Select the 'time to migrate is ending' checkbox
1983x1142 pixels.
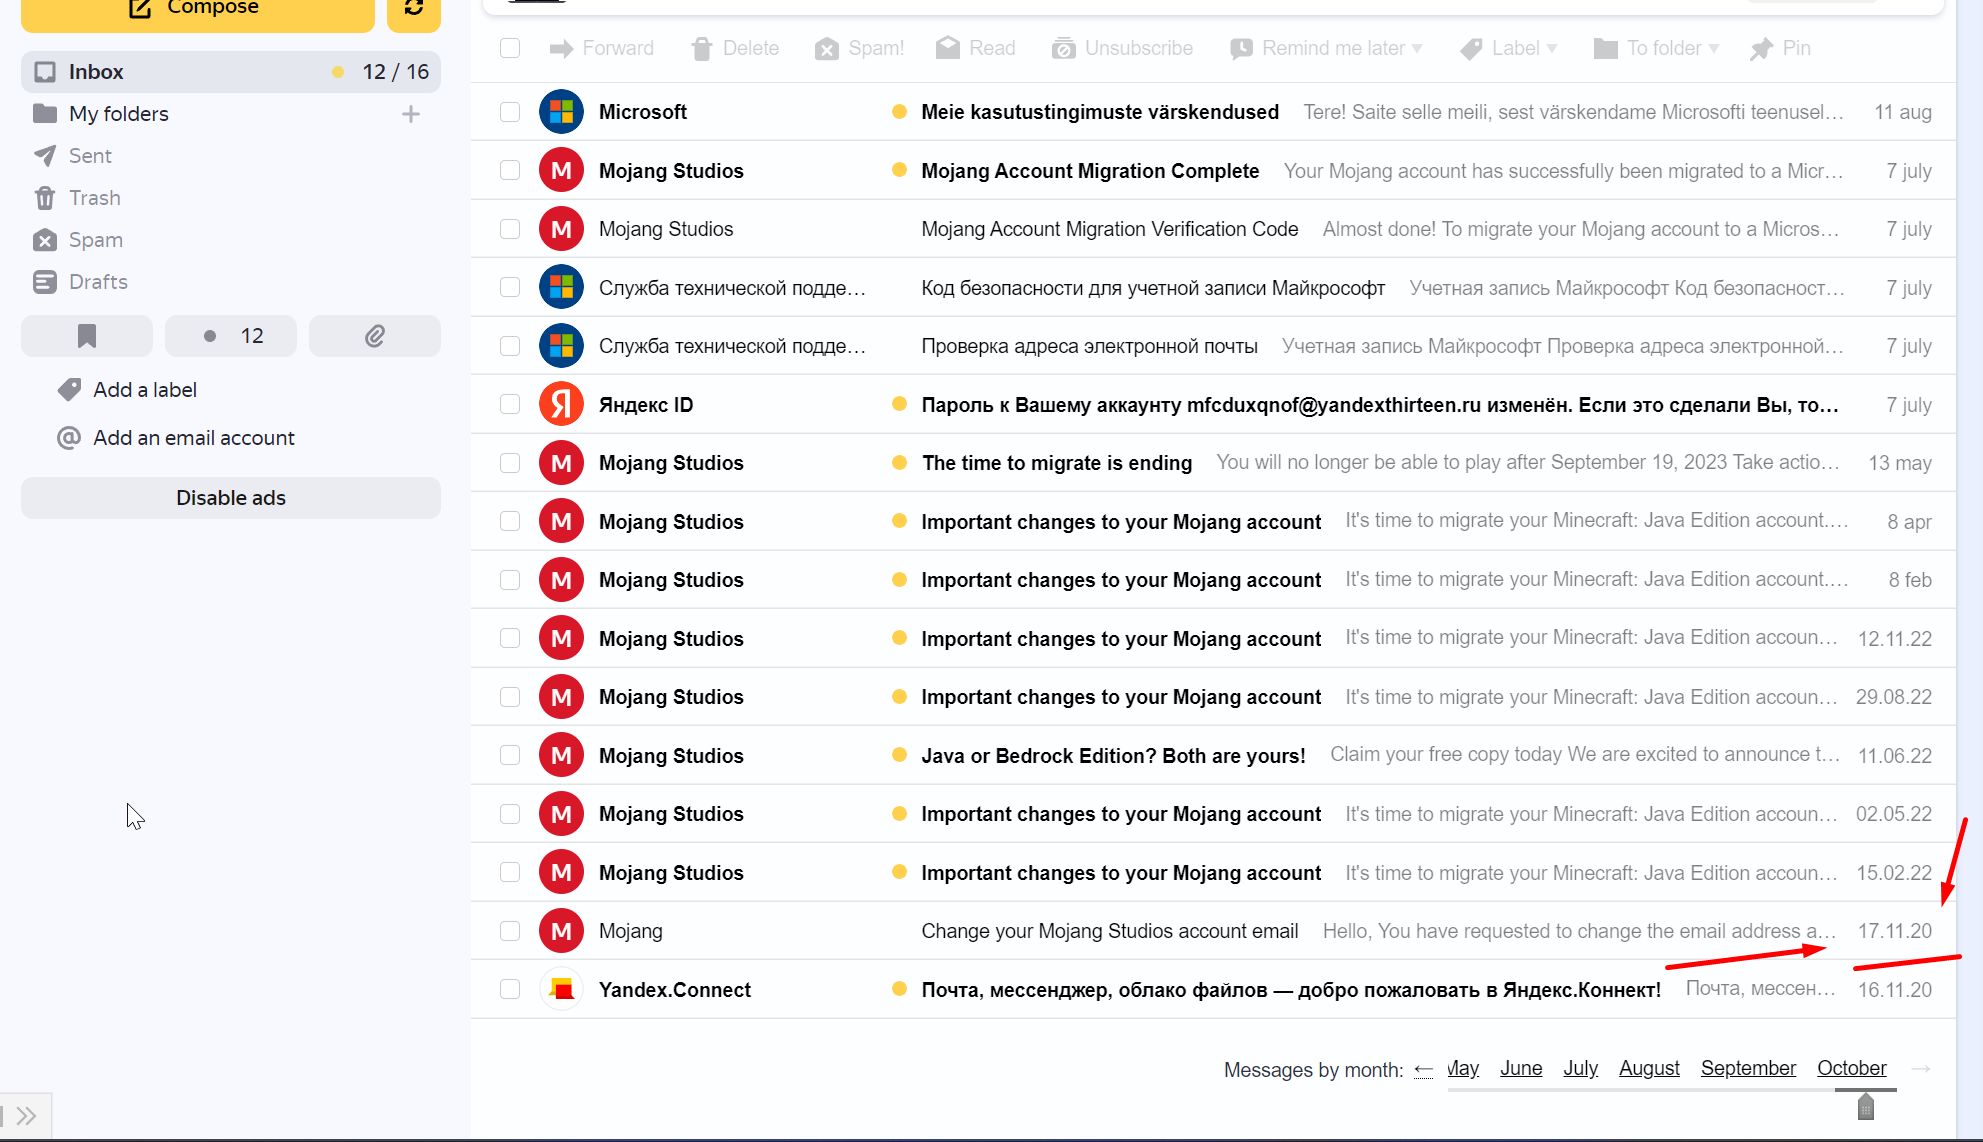[510, 463]
